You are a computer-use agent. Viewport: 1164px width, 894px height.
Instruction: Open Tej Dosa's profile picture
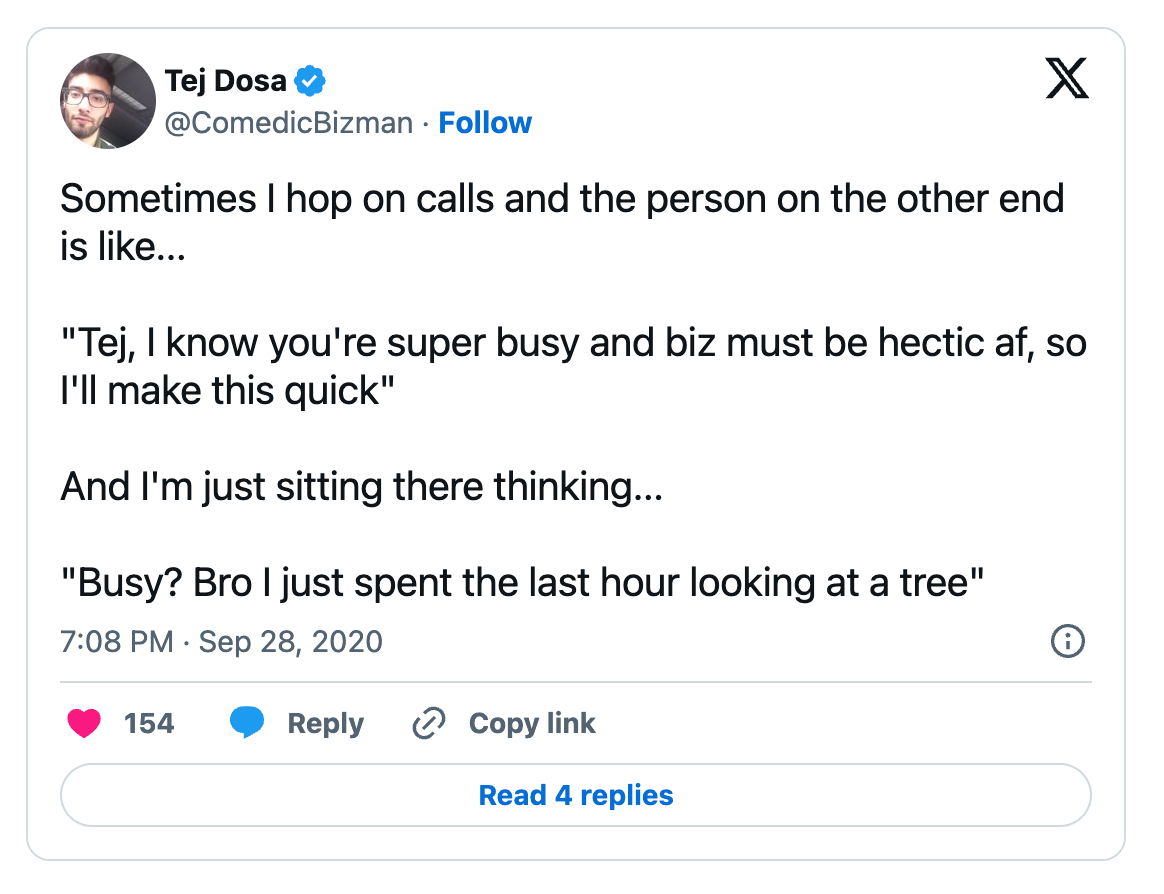point(108,101)
